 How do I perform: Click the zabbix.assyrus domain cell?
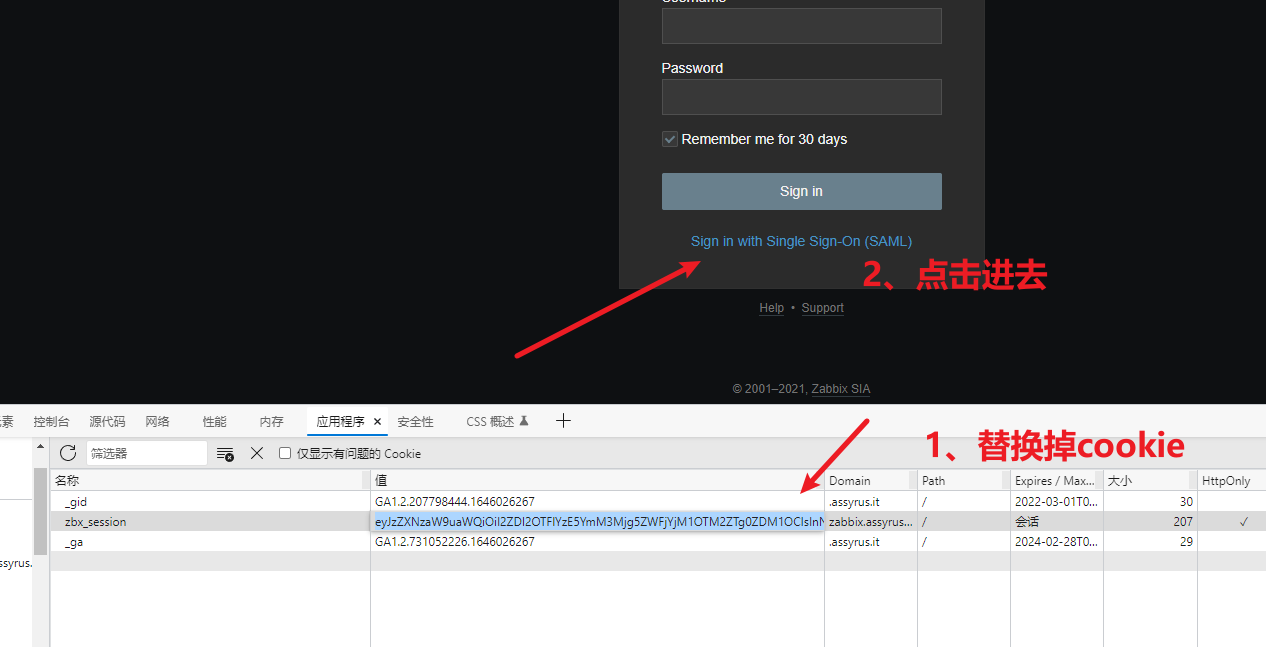tap(871, 522)
